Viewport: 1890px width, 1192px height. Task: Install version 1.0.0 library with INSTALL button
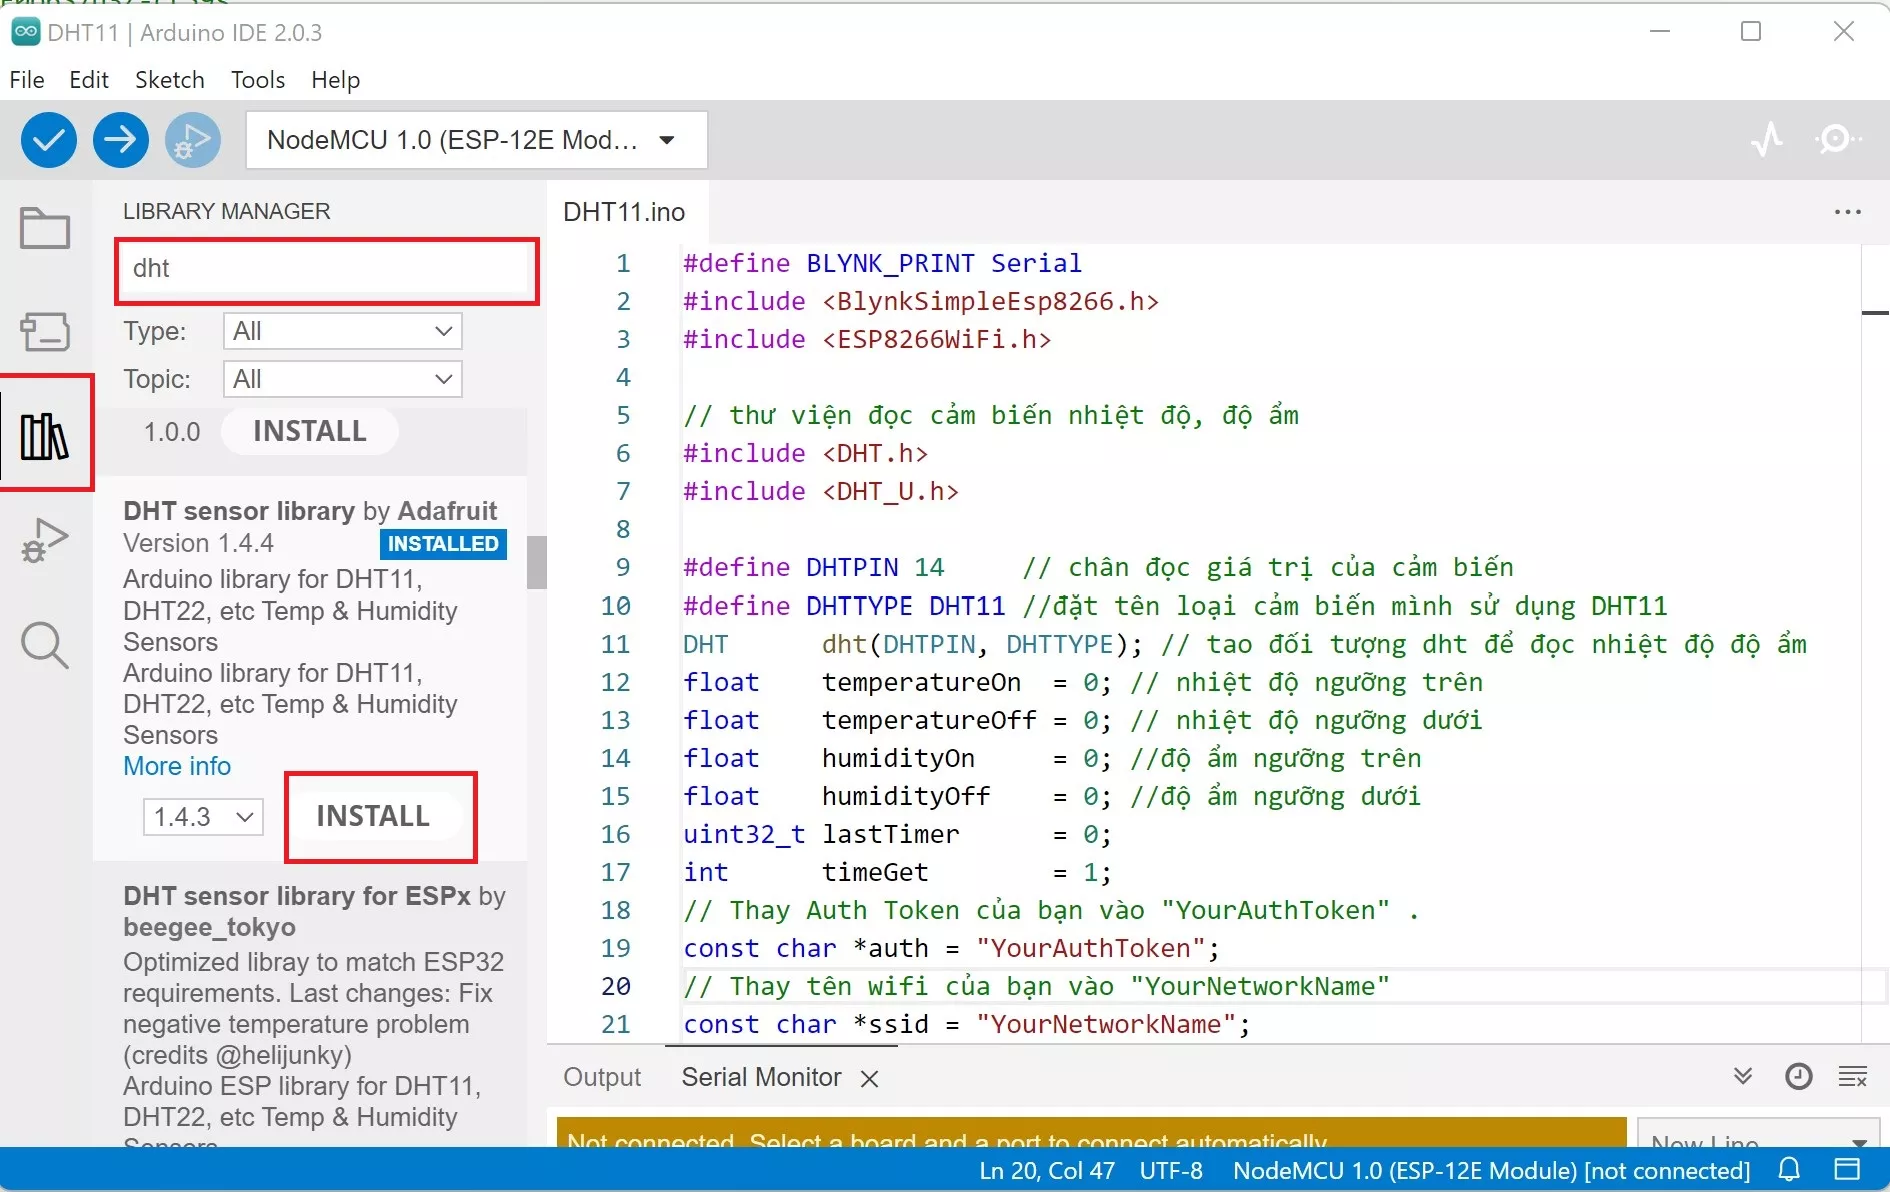click(x=310, y=432)
